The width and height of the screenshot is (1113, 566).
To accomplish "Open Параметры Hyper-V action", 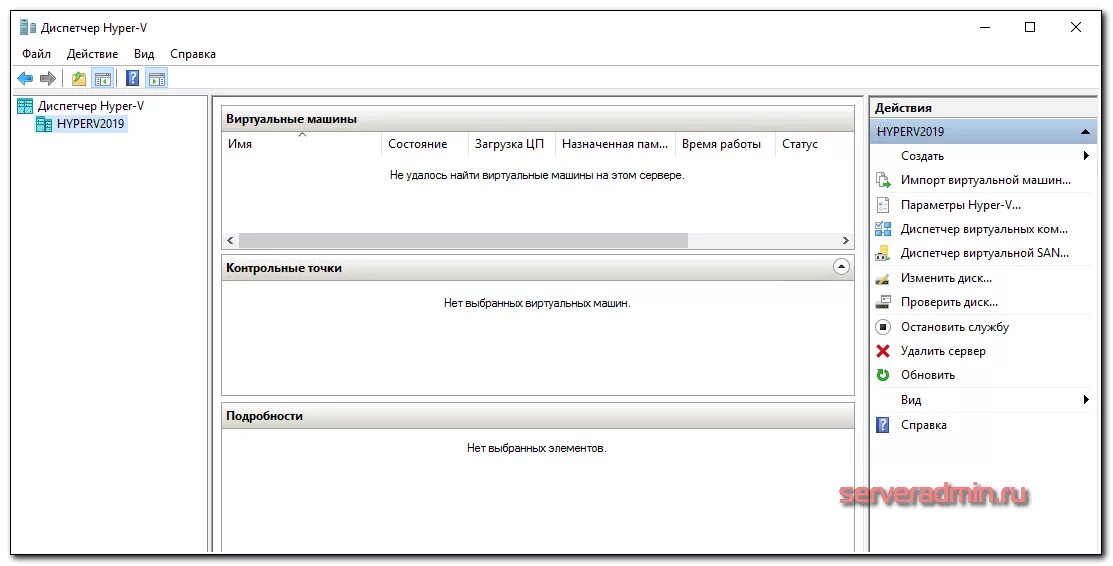I will click(x=960, y=205).
